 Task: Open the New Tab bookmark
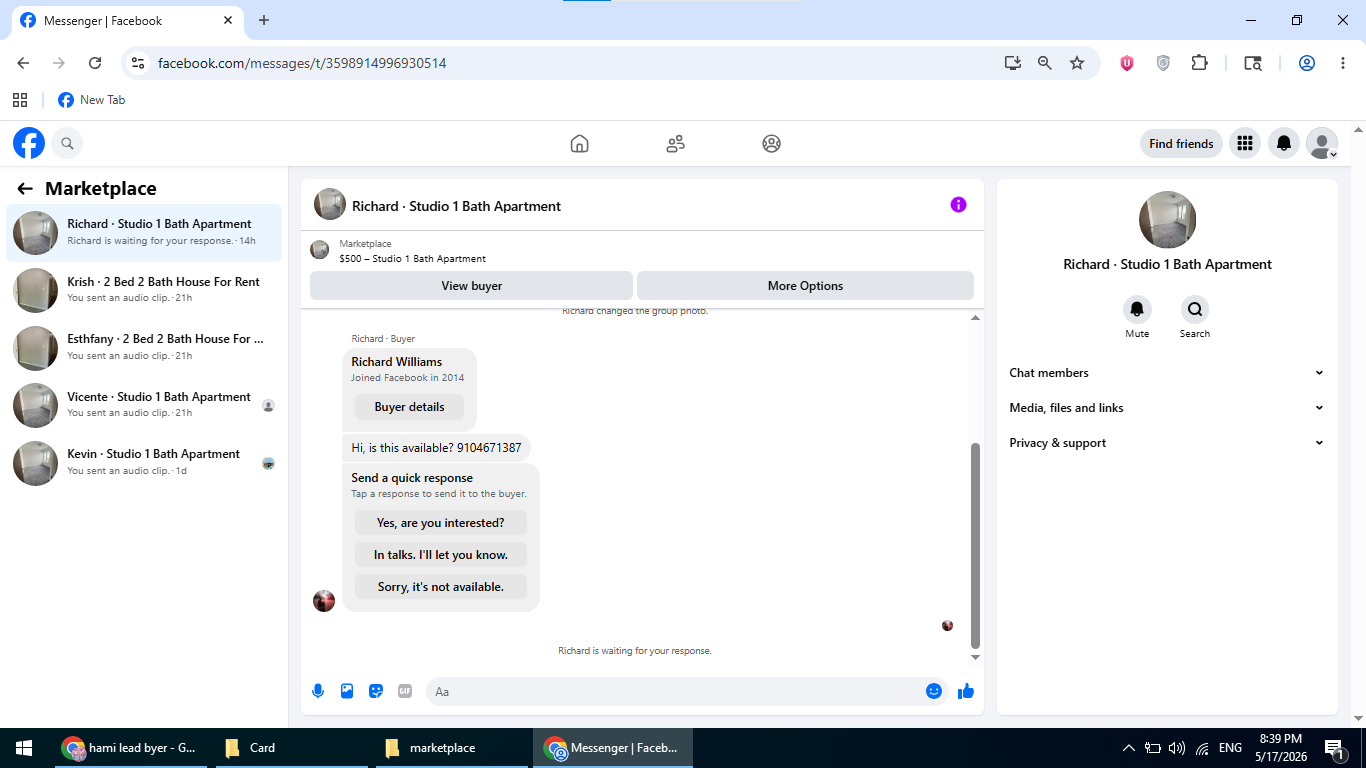click(92, 100)
